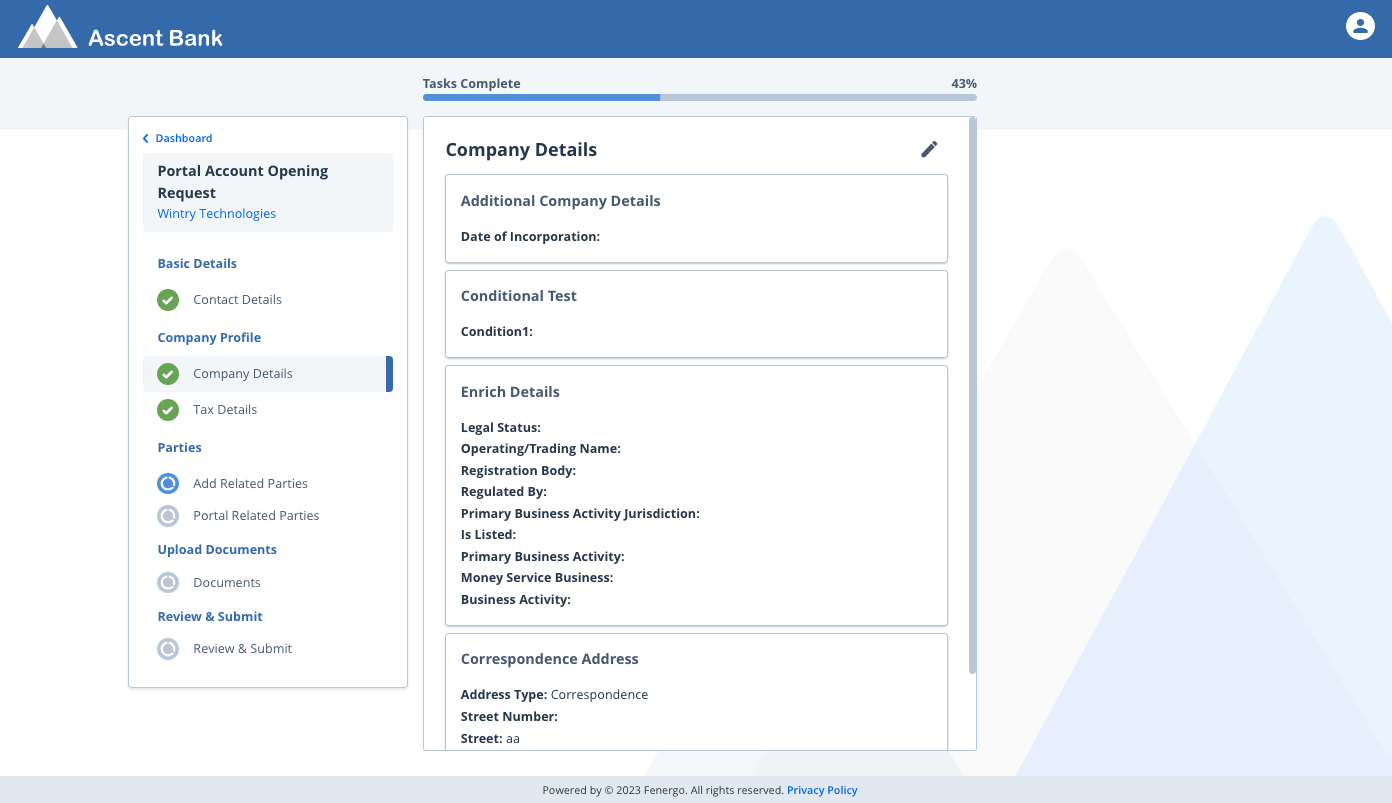The image size is (1392, 803).
Task: Click the checkmark icon next to Company Details
Action: point(167,373)
